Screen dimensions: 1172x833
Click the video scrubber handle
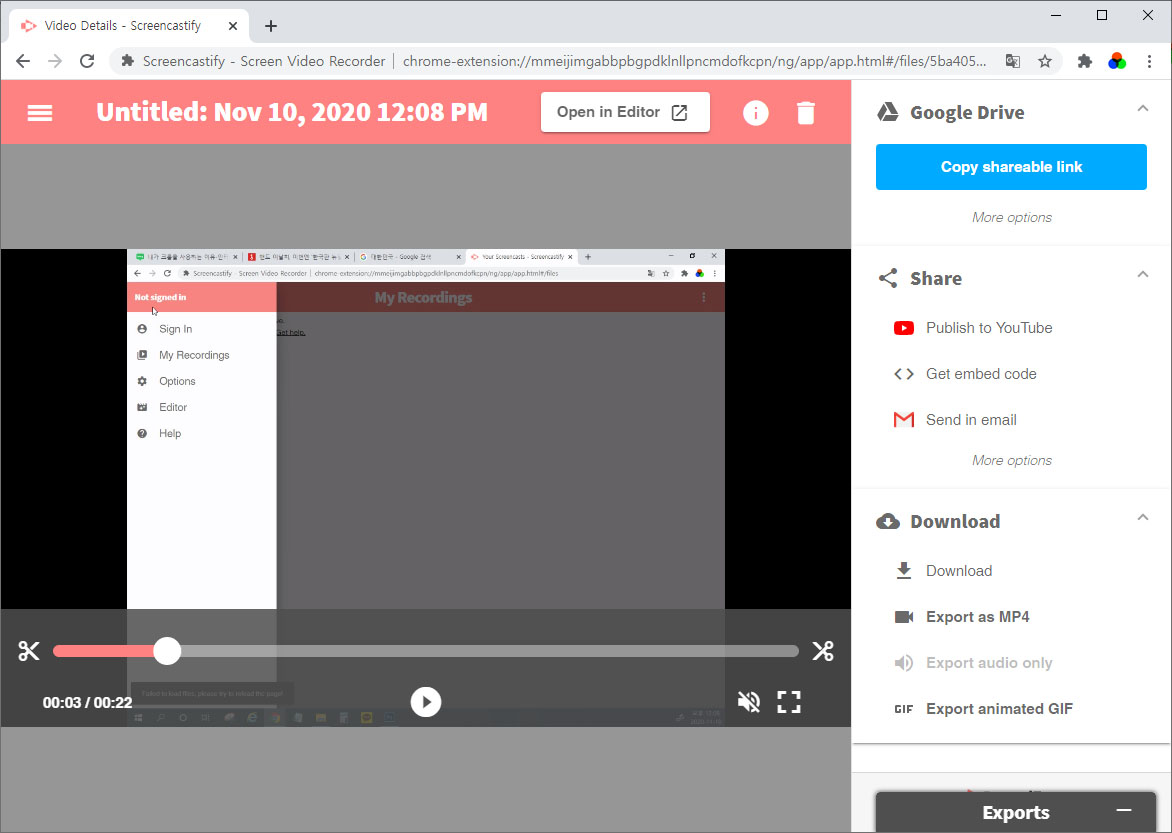tap(167, 651)
